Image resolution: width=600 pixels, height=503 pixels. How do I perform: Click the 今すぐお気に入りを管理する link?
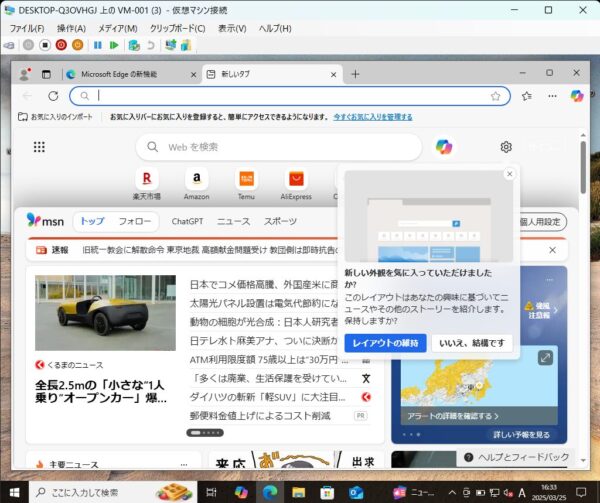373,117
